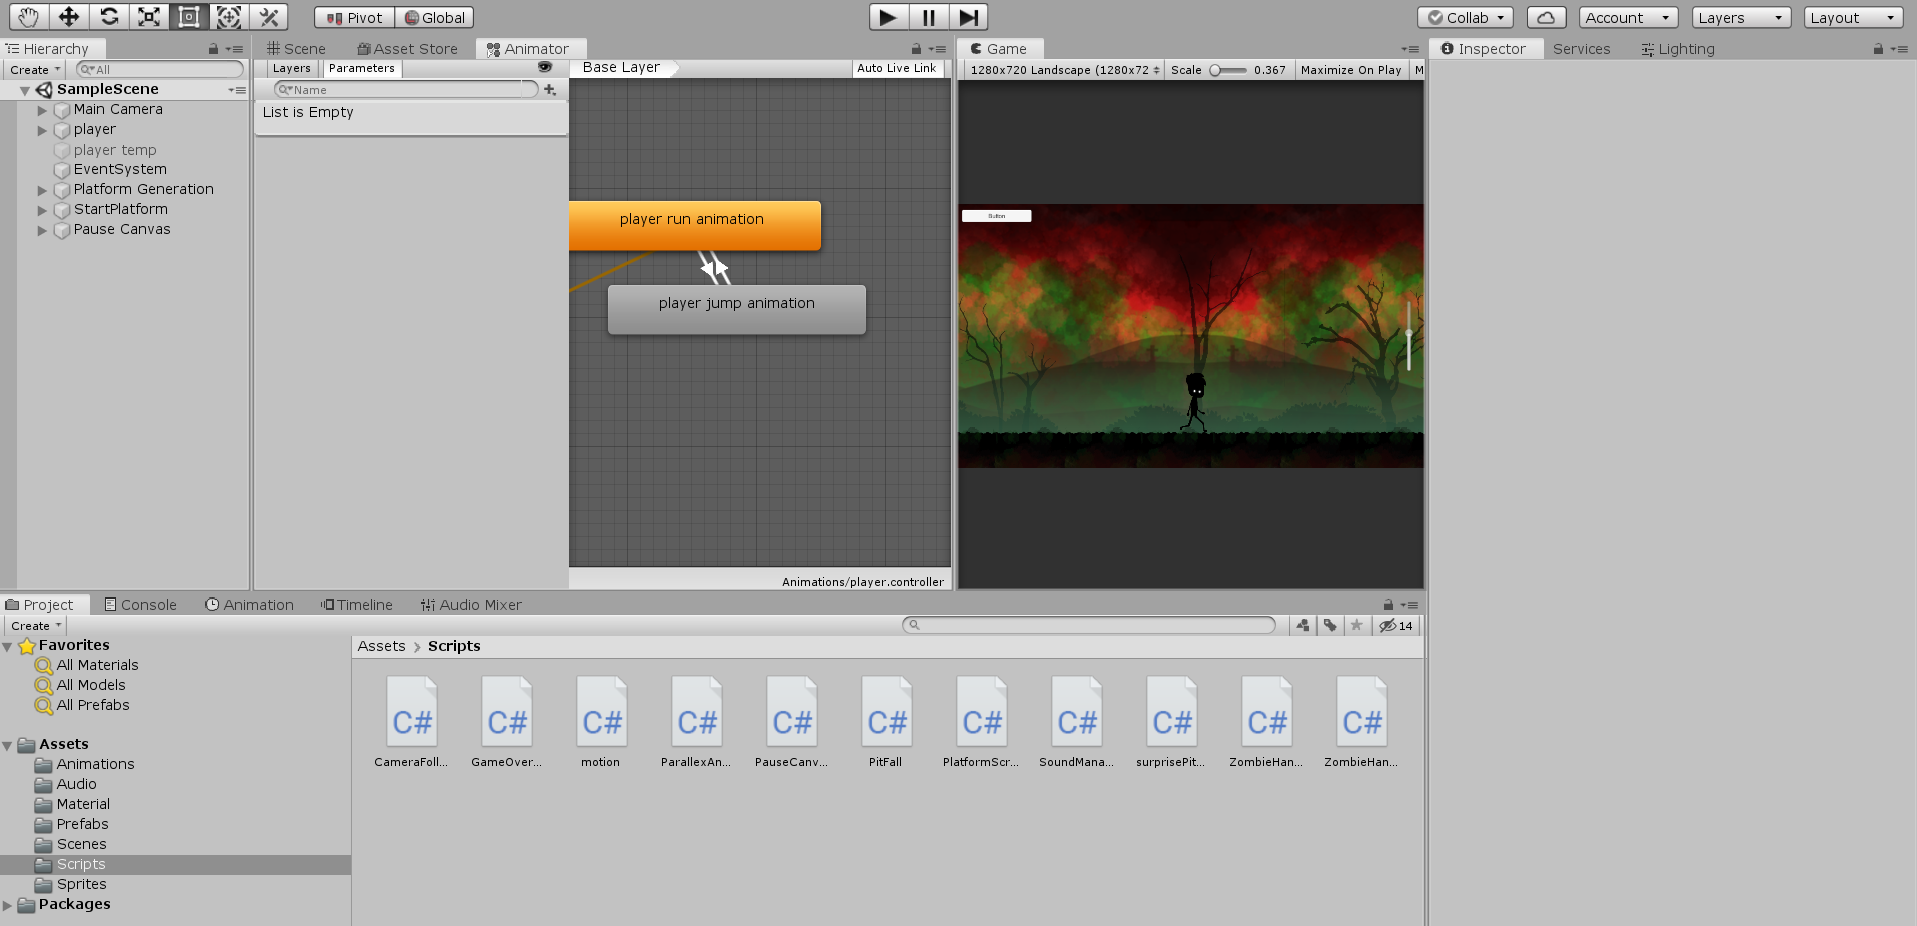
Task: Select the Animator Layers tab
Action: pyautogui.click(x=291, y=68)
